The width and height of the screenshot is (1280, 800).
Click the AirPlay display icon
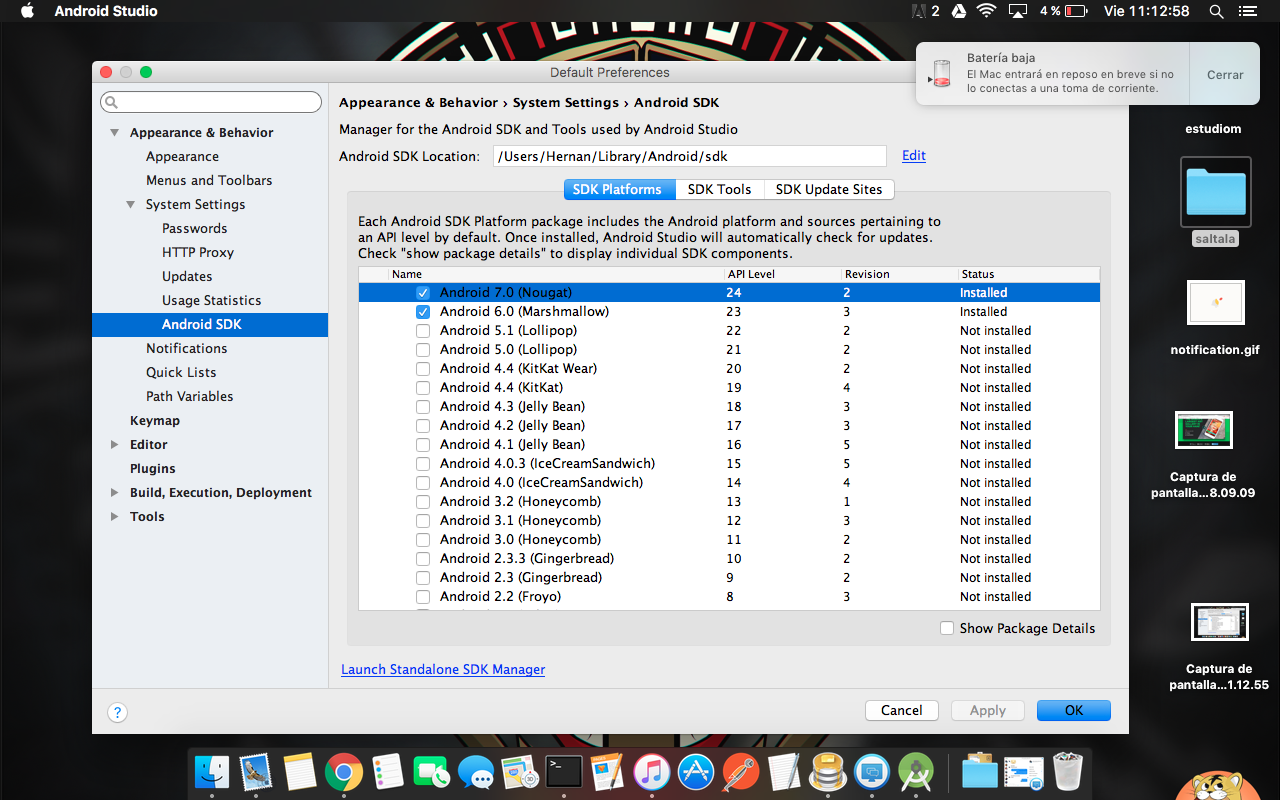(1018, 11)
